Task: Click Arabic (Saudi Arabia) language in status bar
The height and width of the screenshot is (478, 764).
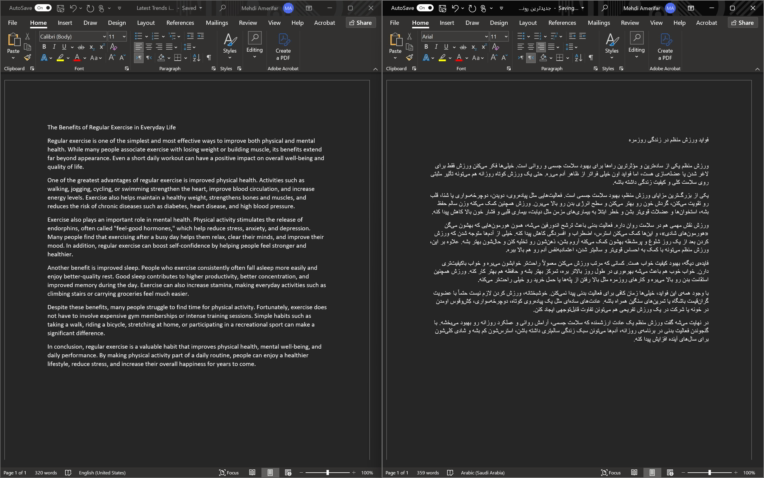Action: 482,473
